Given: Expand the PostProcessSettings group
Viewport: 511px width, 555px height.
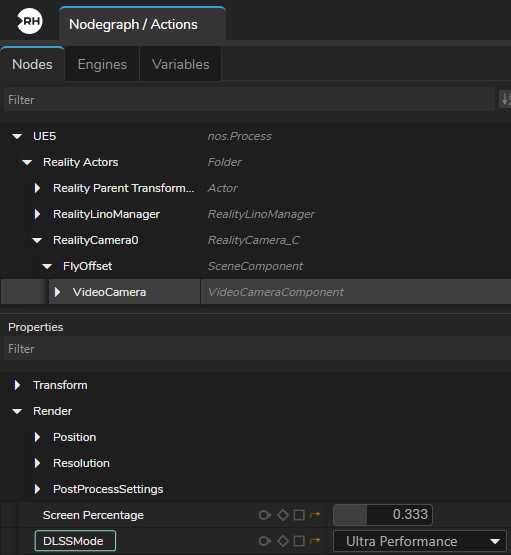Looking at the screenshot, I should point(37,489).
